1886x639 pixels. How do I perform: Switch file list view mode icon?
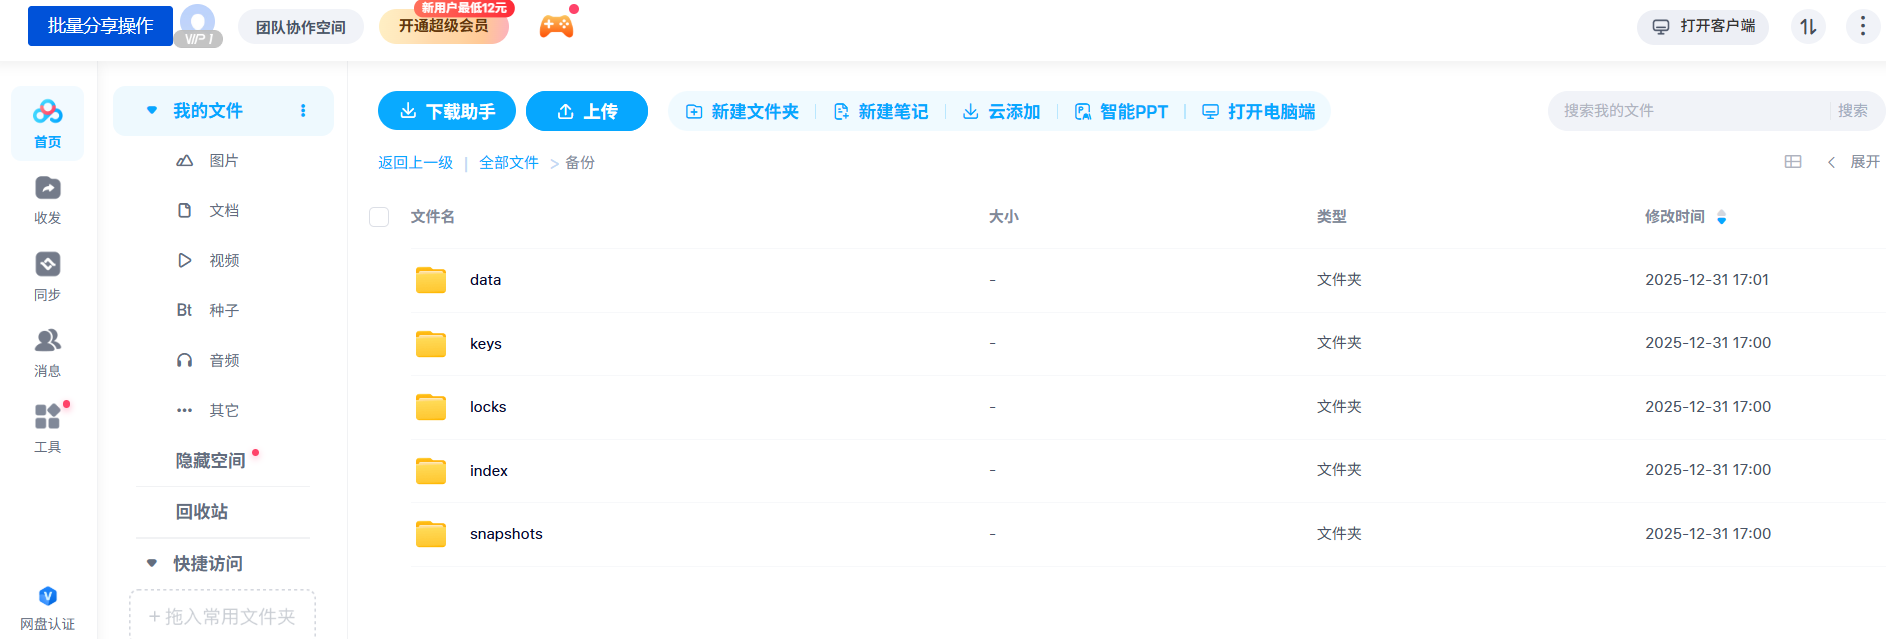point(1793,162)
